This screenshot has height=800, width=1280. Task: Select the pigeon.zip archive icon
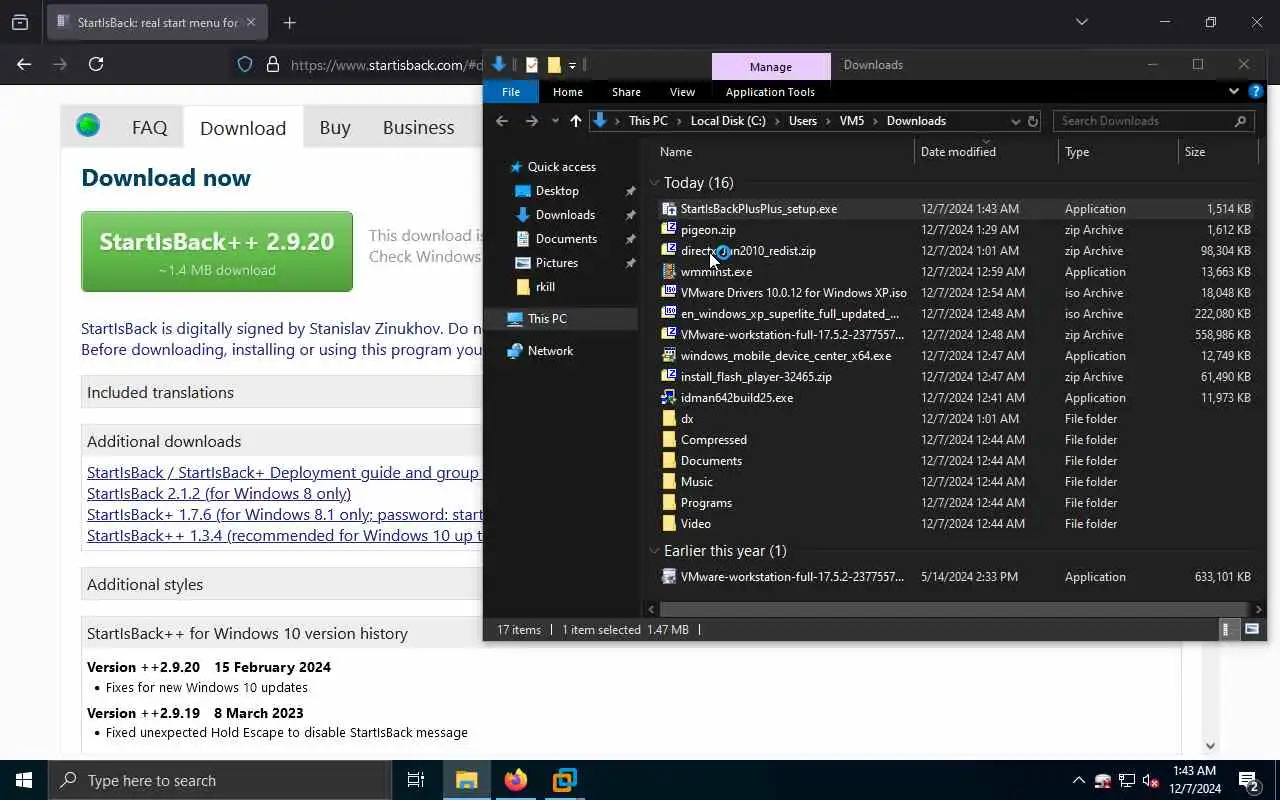point(669,230)
